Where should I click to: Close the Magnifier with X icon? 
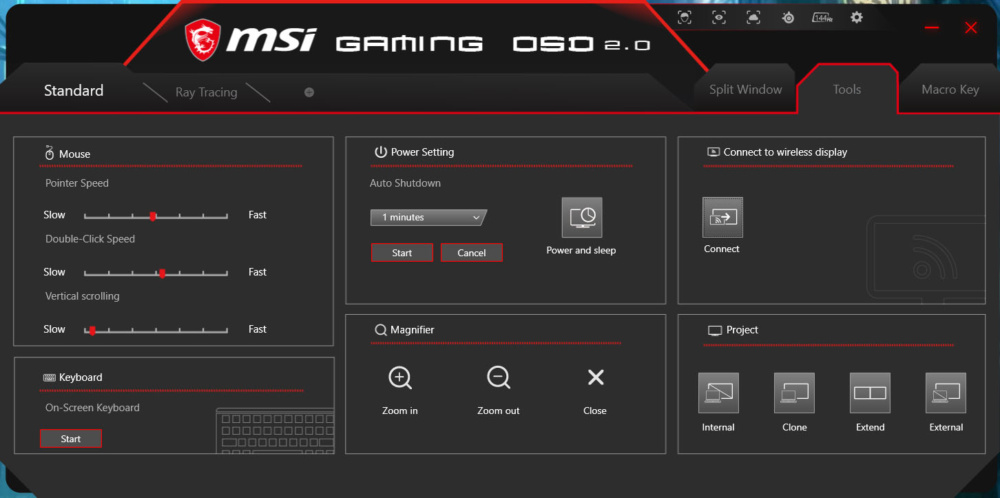(x=596, y=377)
